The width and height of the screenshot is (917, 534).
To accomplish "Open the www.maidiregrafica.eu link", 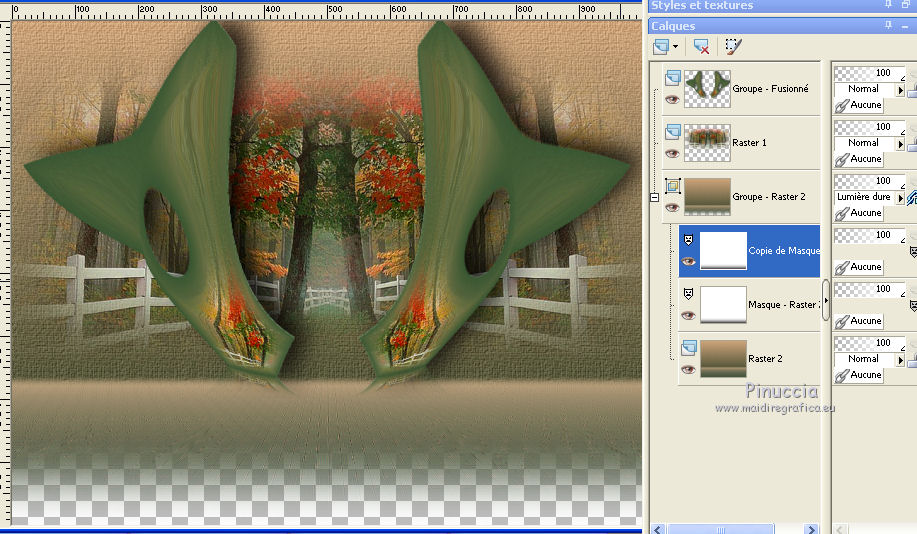I will (x=776, y=408).
